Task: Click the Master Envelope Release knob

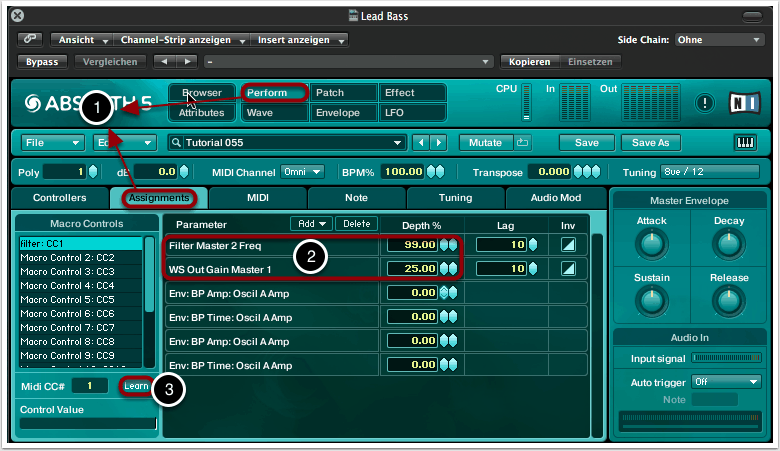Action: (729, 301)
